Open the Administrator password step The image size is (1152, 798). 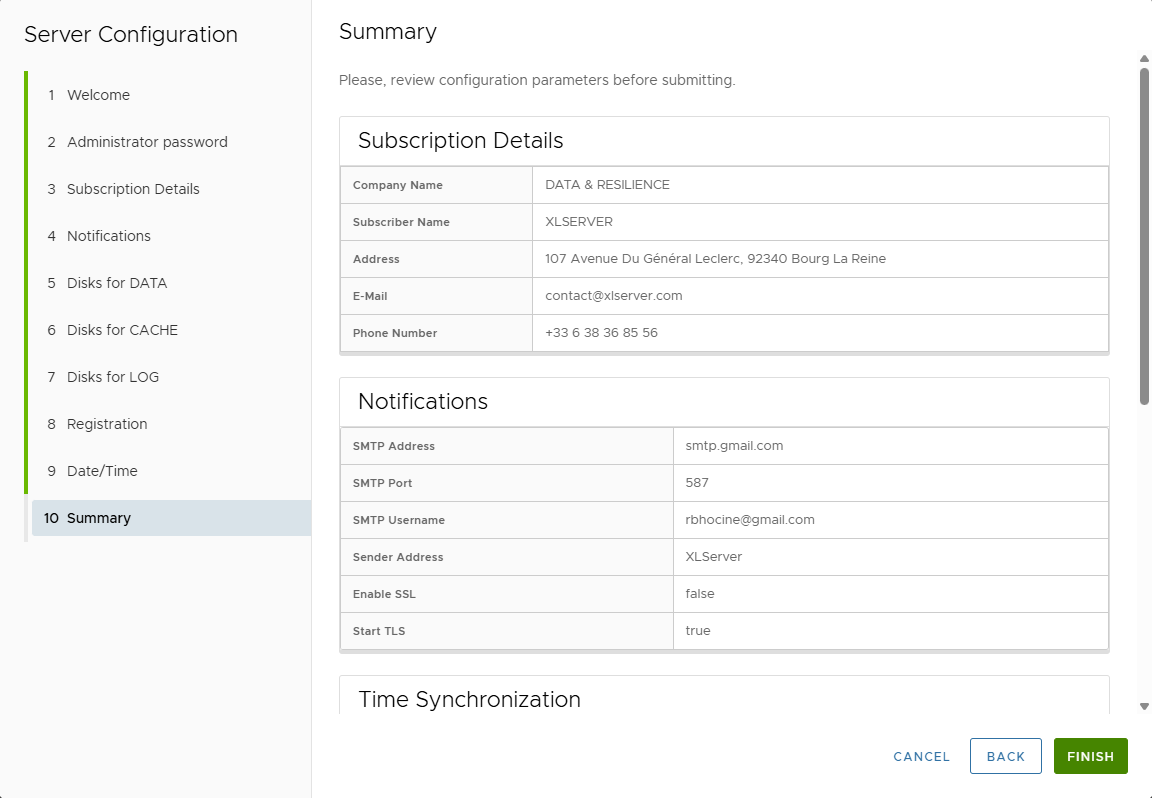click(146, 142)
